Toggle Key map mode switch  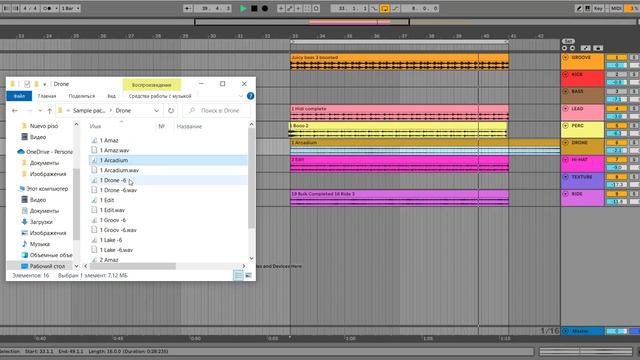click(x=598, y=8)
